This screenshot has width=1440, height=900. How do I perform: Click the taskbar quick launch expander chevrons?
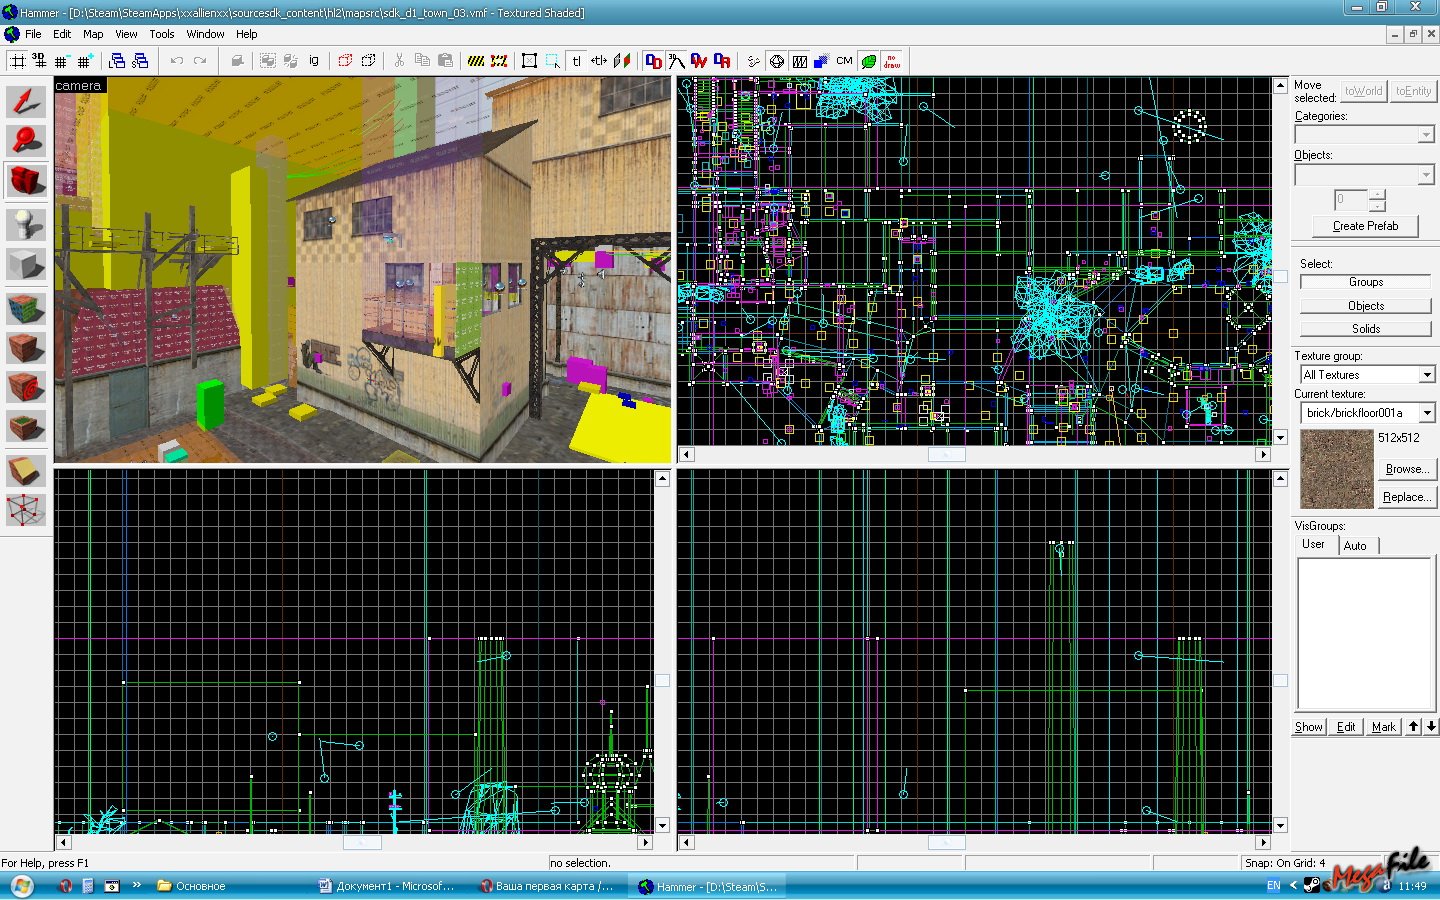coord(136,885)
